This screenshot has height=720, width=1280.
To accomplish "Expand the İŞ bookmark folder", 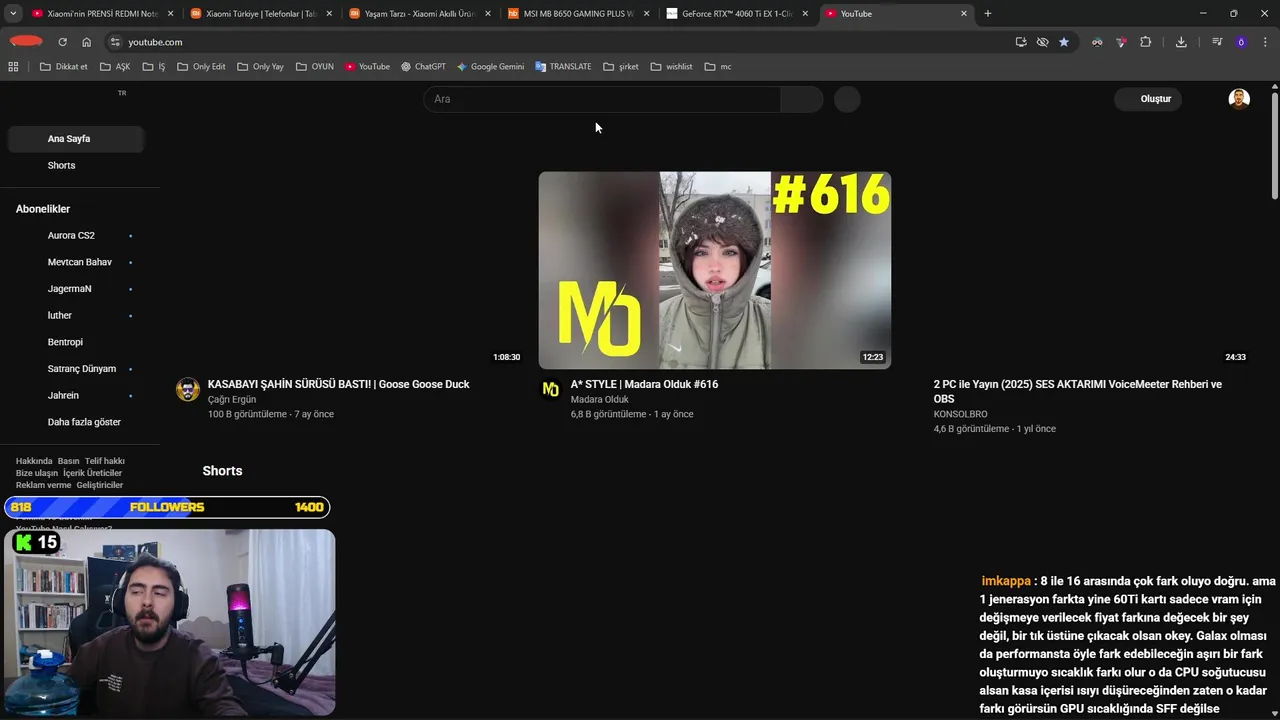I will [154, 67].
